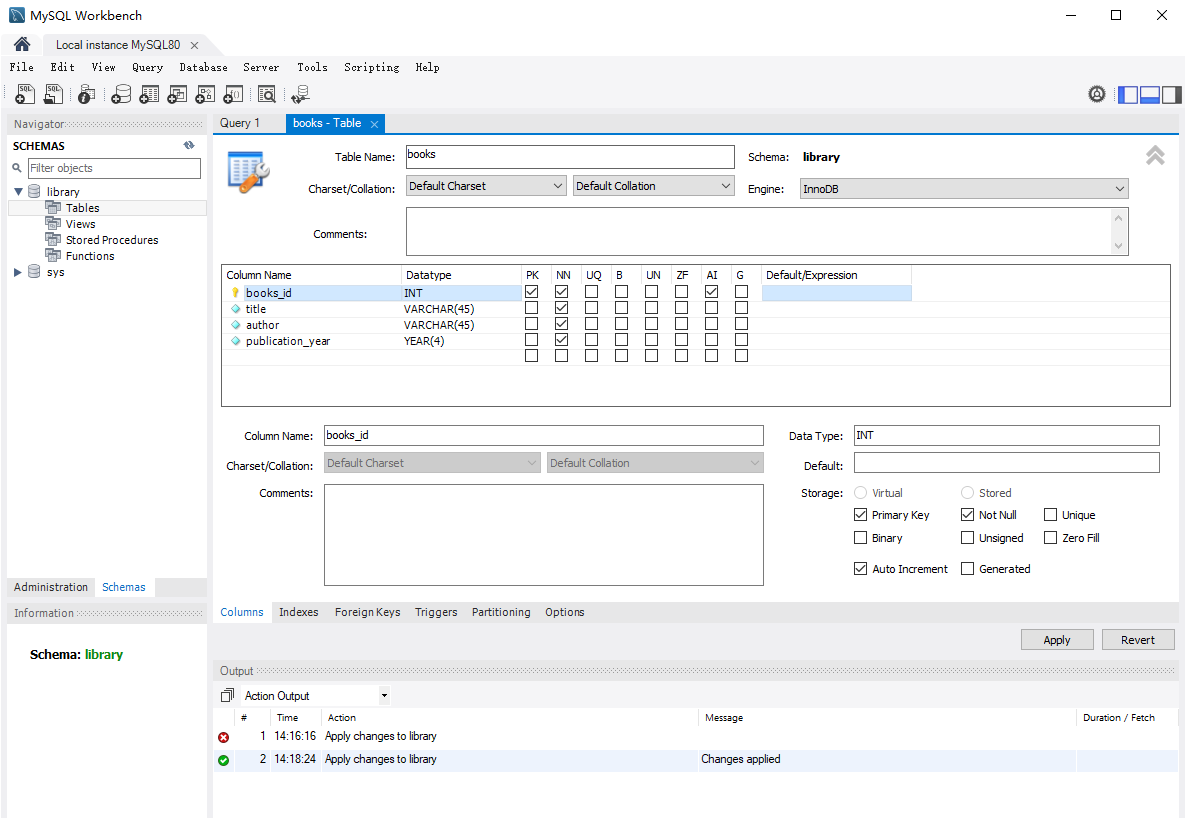
Task: Switch to the Query 1 tab
Action: (x=240, y=123)
